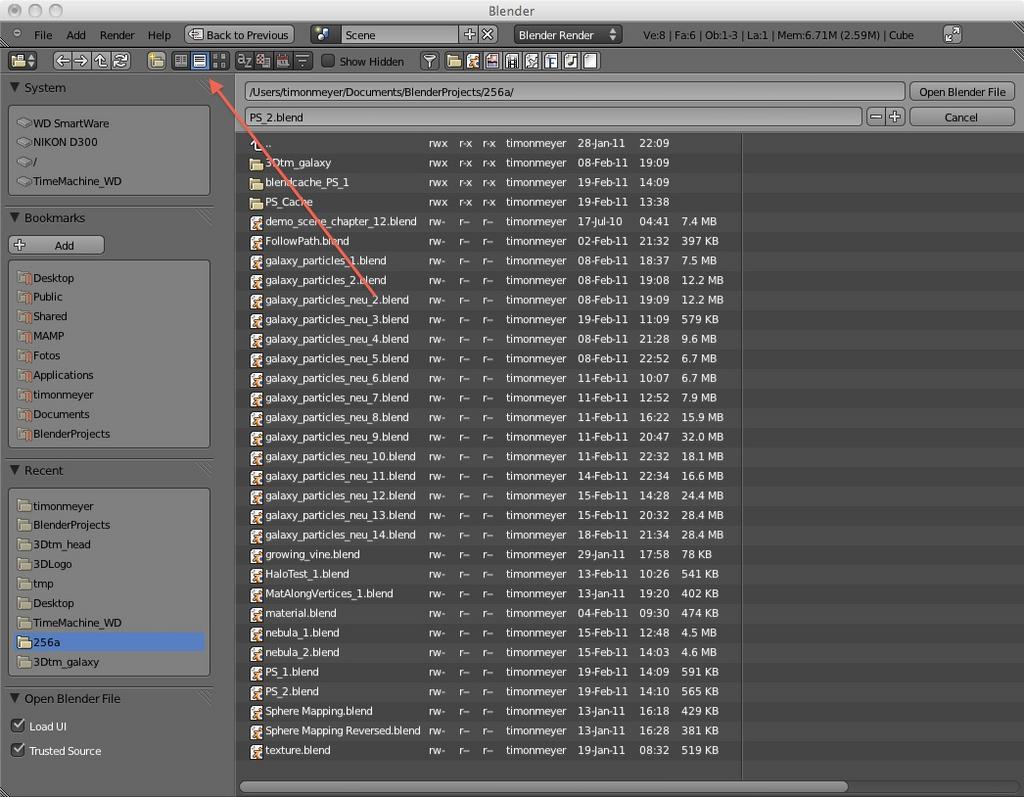Go back to previous folder arrow
Screen dimensions: 1024x797
click(62, 61)
